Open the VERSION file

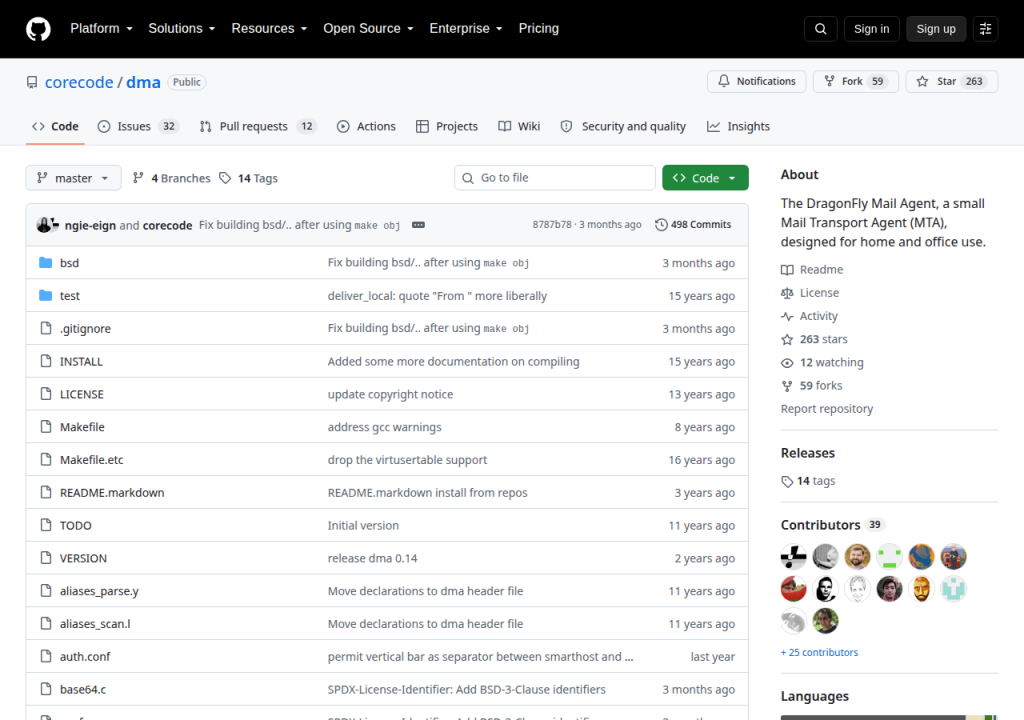click(84, 558)
